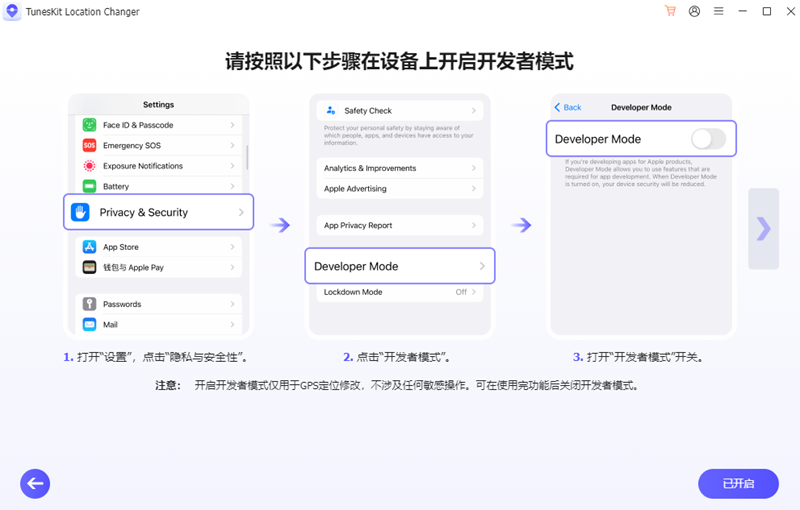The width and height of the screenshot is (800, 510).
Task: Click the Battery icon
Action: click(x=89, y=186)
